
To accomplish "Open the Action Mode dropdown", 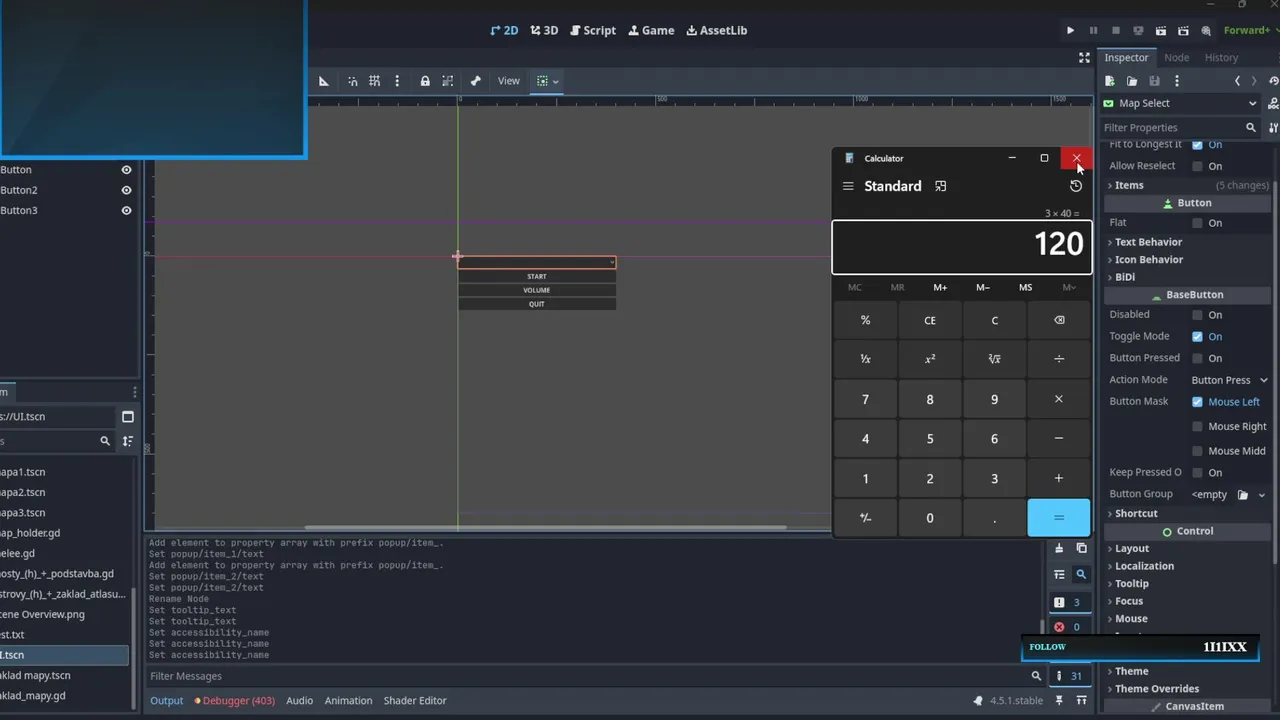I will pos(1229,380).
